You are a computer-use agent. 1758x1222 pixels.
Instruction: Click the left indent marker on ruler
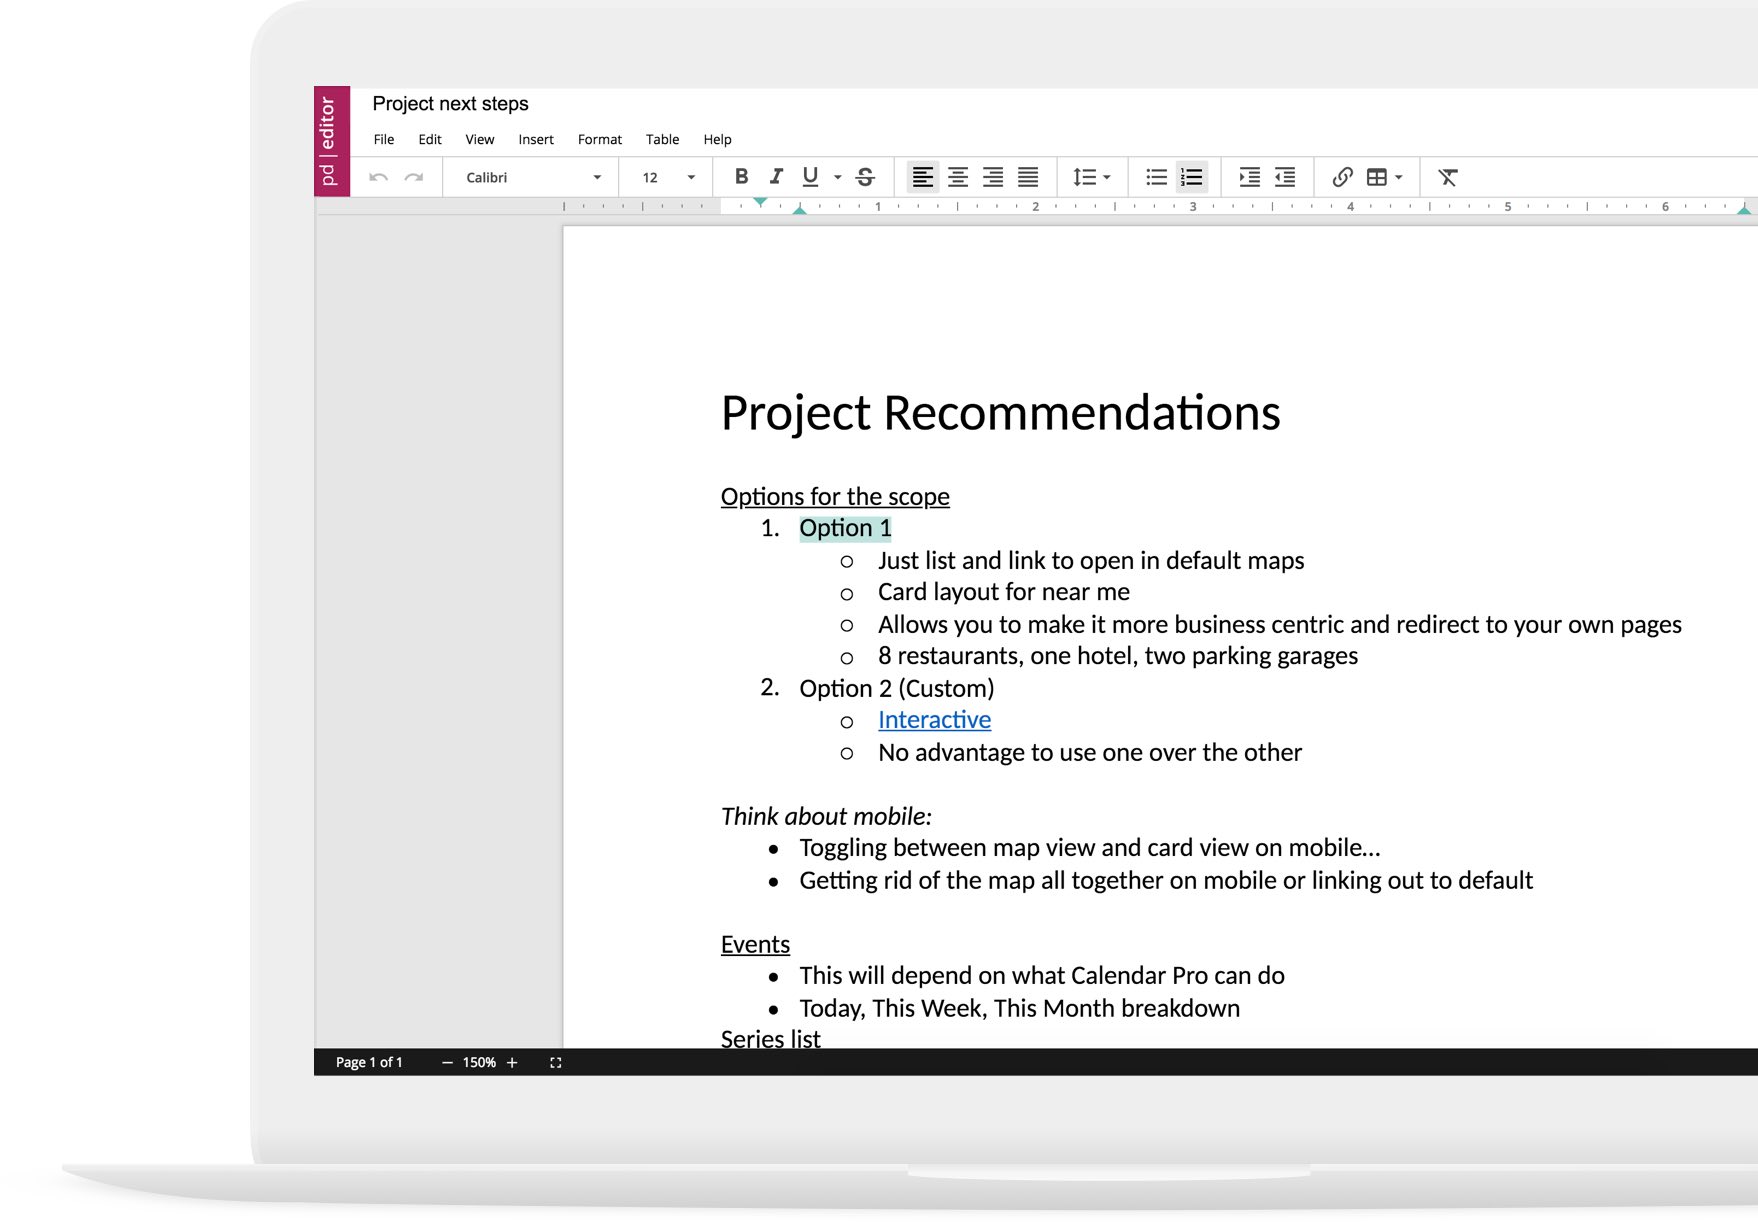pyautogui.click(x=799, y=210)
